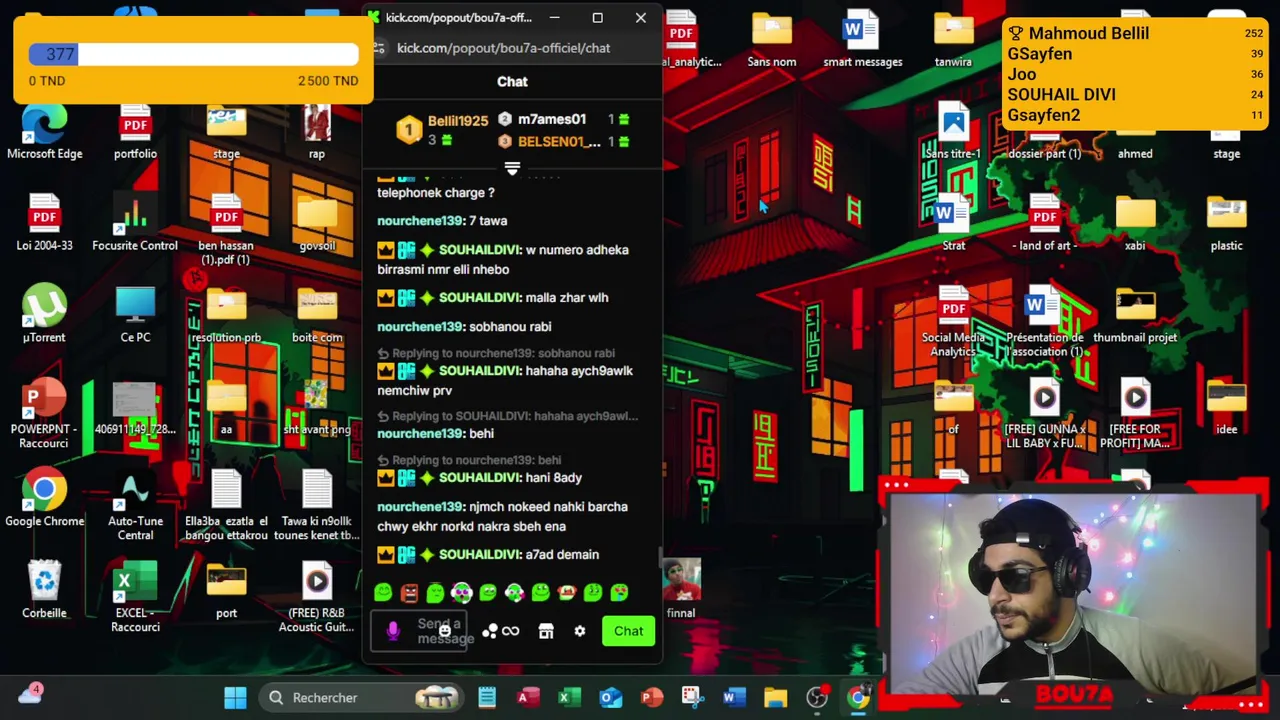Click 'Replying to nourchene139: sobhanou rabi' reference
The image size is (1280, 720).
point(496,353)
